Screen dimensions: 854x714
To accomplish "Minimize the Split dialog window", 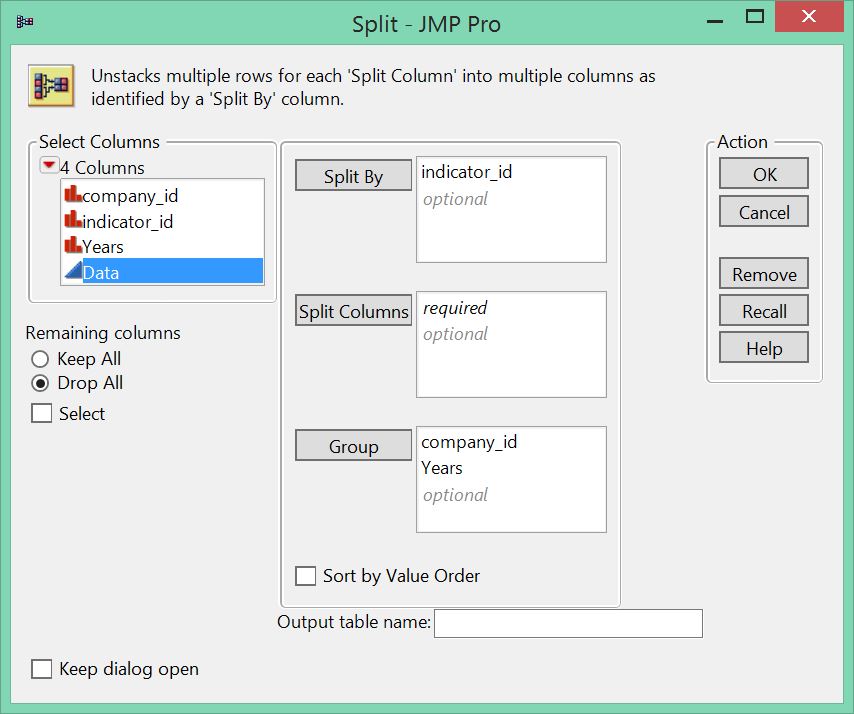I will (x=715, y=21).
